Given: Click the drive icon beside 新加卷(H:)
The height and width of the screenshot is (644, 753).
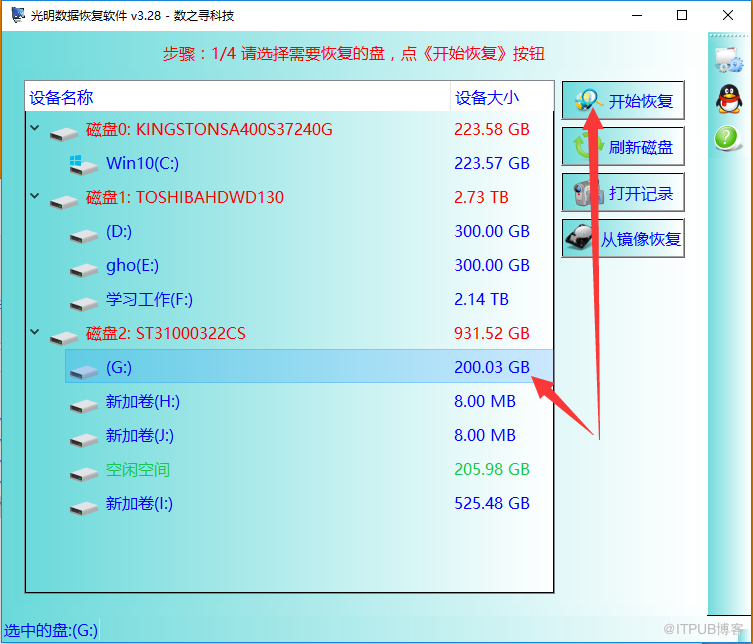Looking at the screenshot, I should 84,406.
